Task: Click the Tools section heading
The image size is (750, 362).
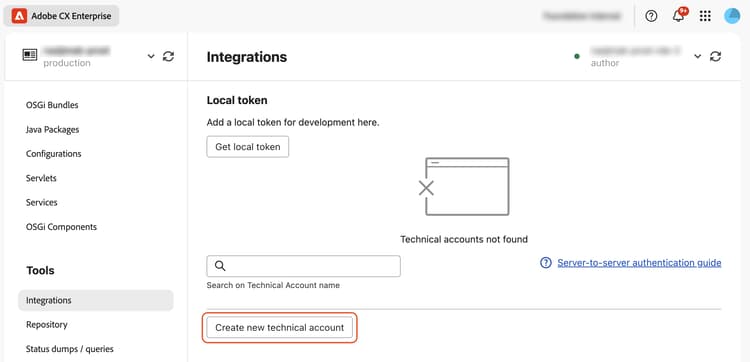Action: (x=40, y=271)
